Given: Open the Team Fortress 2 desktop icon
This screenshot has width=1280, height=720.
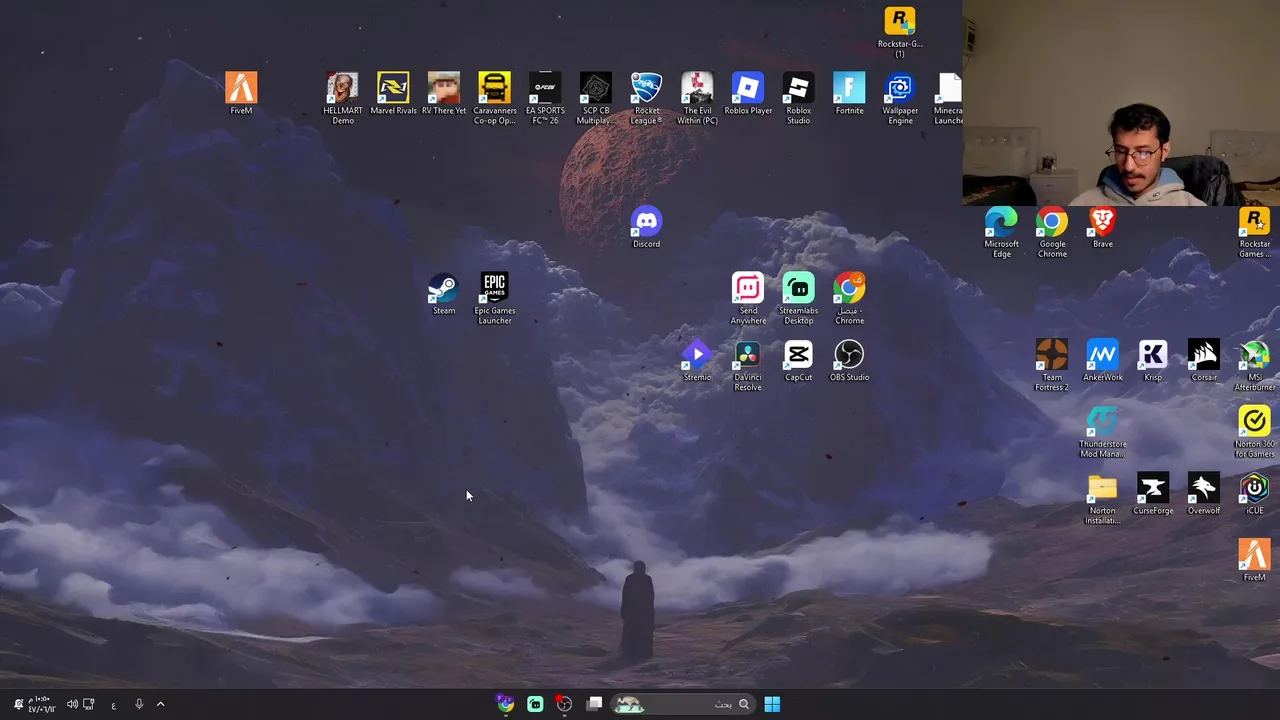Looking at the screenshot, I should [1052, 364].
